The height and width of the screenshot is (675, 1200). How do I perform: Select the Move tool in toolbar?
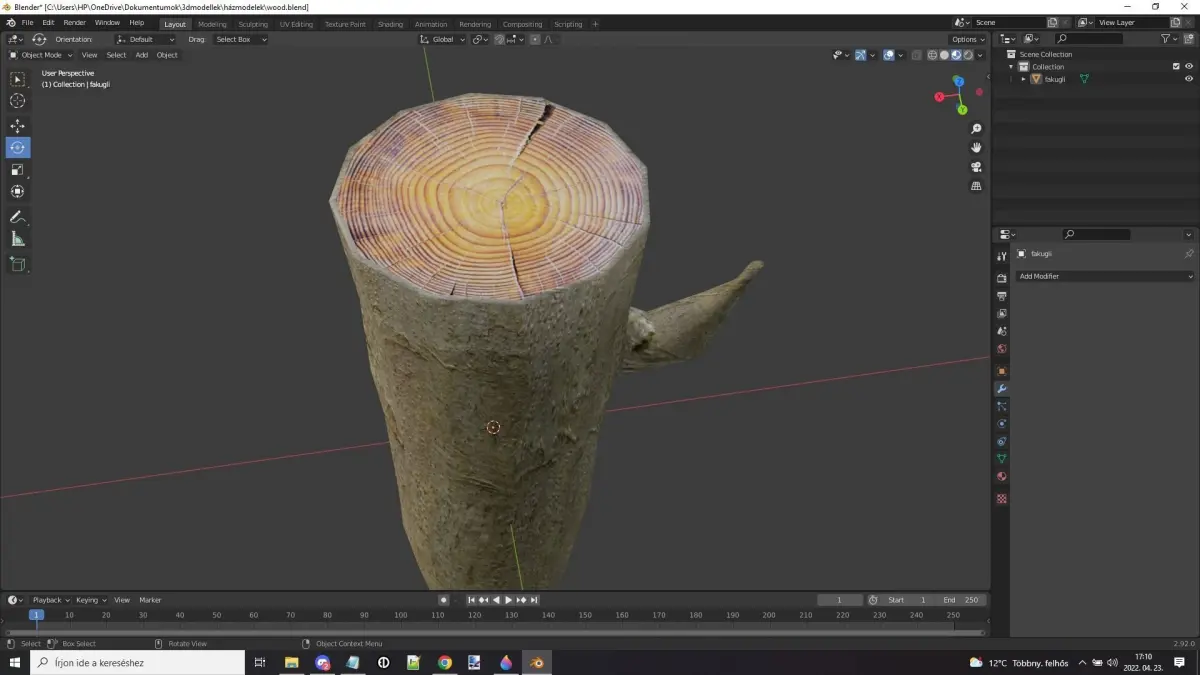[x=17, y=126]
